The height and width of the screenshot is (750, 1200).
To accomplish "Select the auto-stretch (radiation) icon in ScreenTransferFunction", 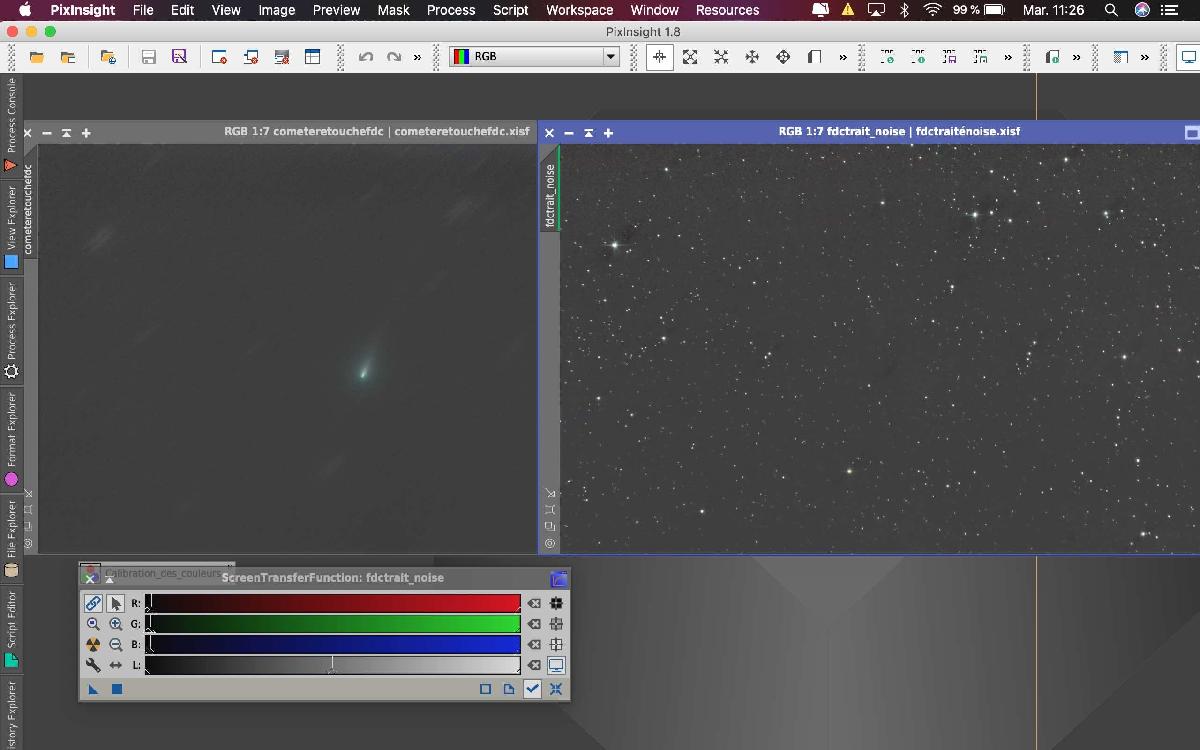I will [x=93, y=644].
